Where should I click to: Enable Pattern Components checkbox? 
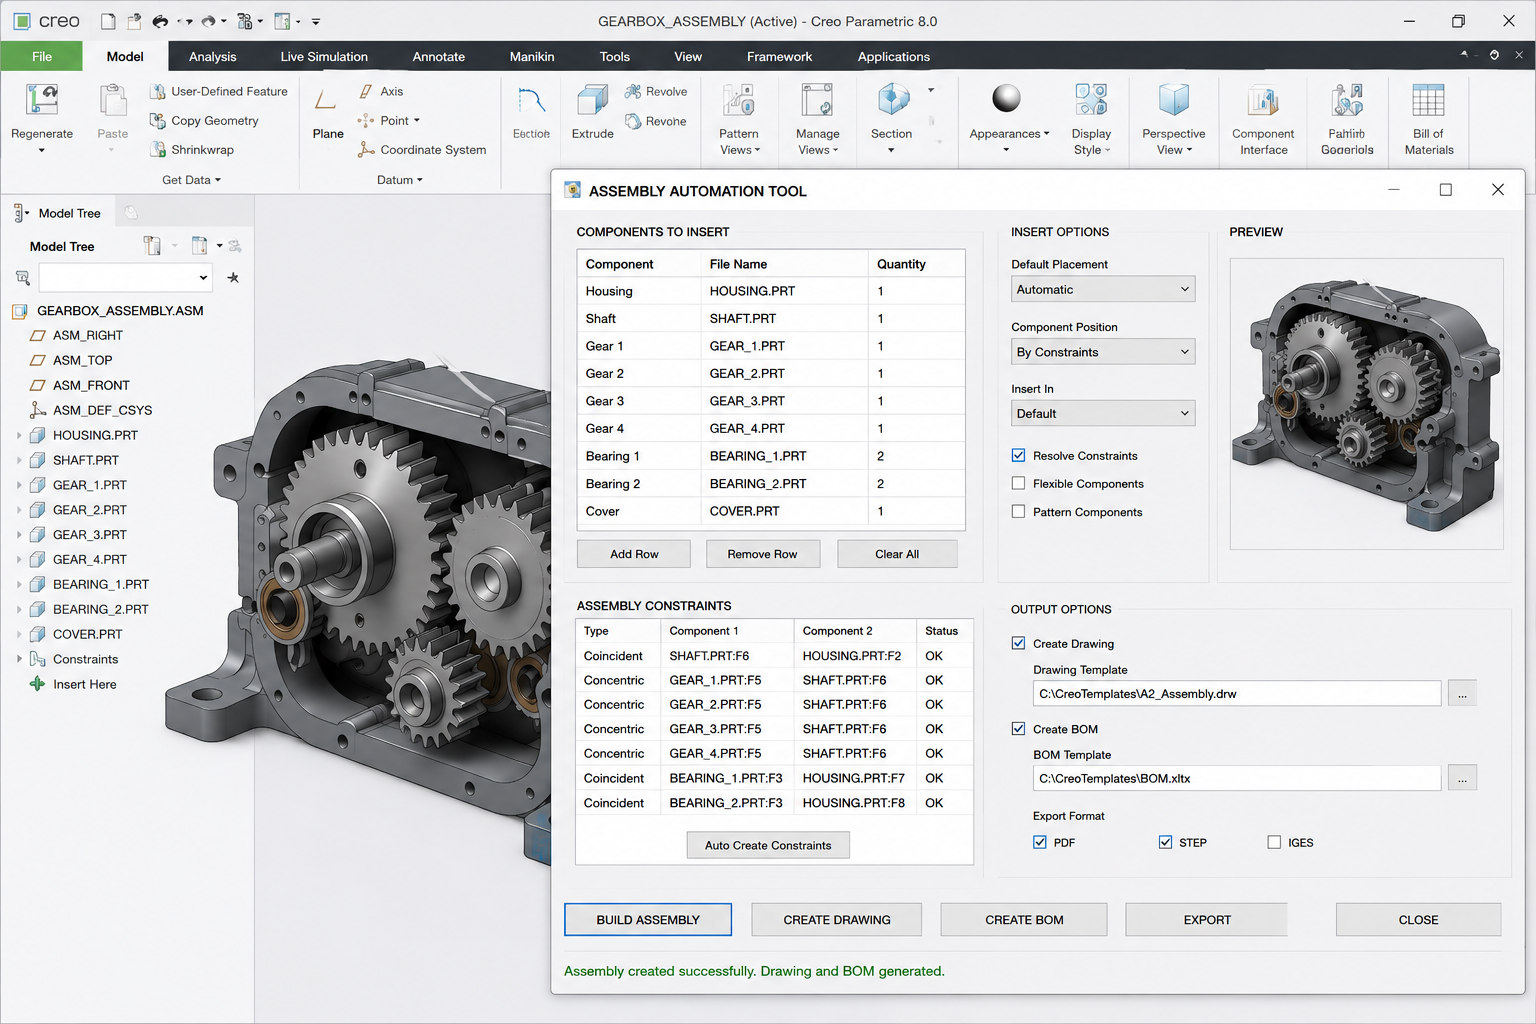(x=1018, y=511)
